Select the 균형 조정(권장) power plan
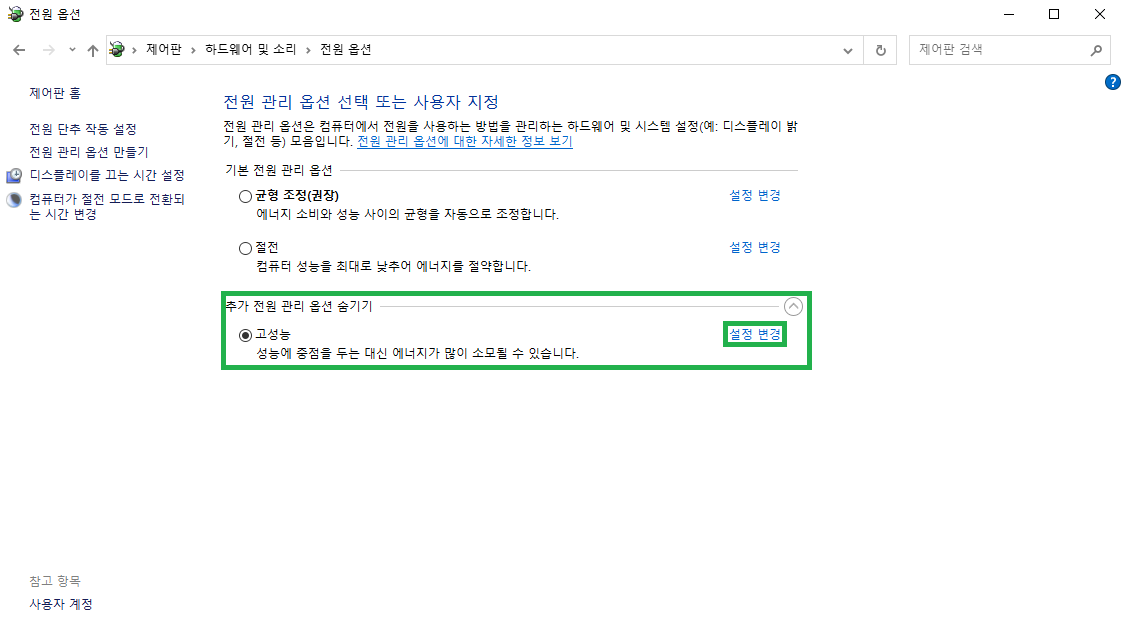 (x=246, y=196)
